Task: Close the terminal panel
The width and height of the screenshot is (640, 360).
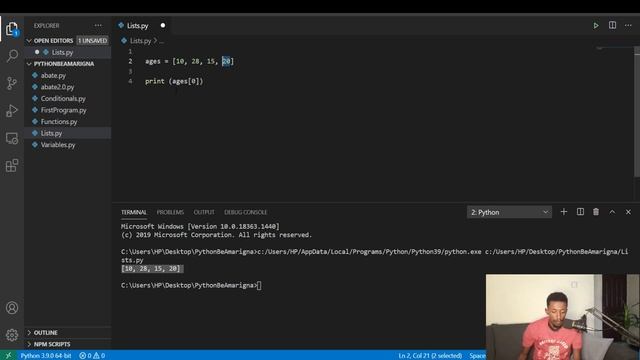Action: pos(628,212)
